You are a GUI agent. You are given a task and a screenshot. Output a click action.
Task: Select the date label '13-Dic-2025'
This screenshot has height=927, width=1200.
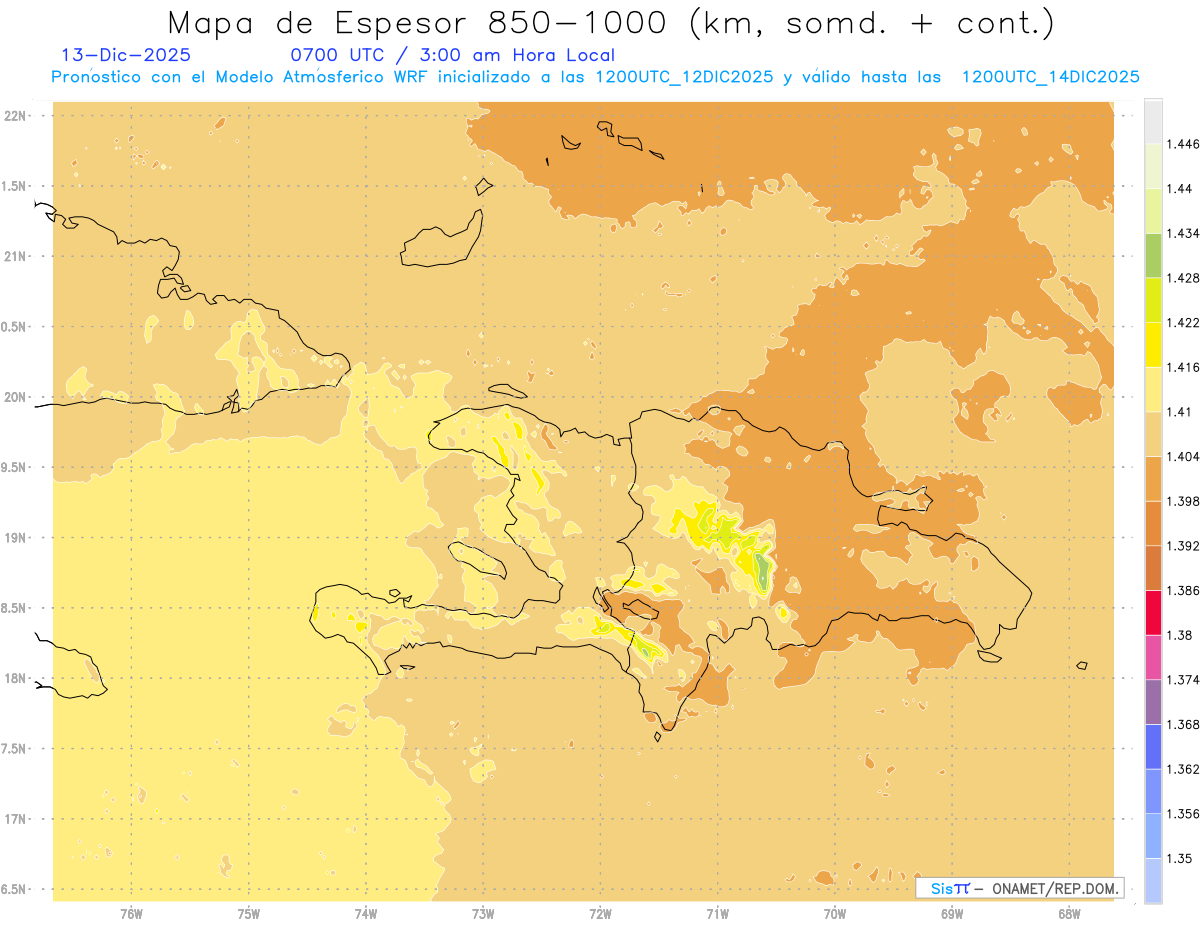pos(126,55)
